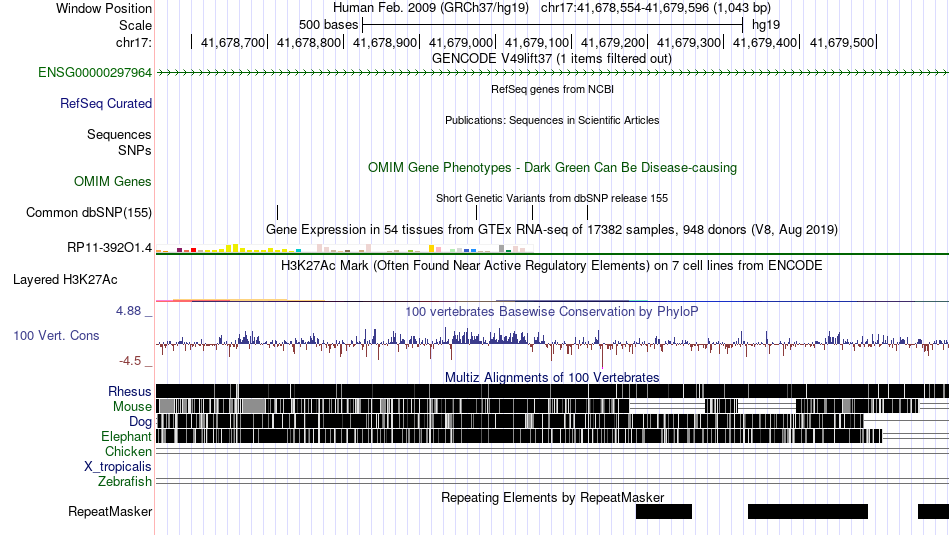
Task: Open 100 Vert. Cons track label
Action: click(x=56, y=336)
